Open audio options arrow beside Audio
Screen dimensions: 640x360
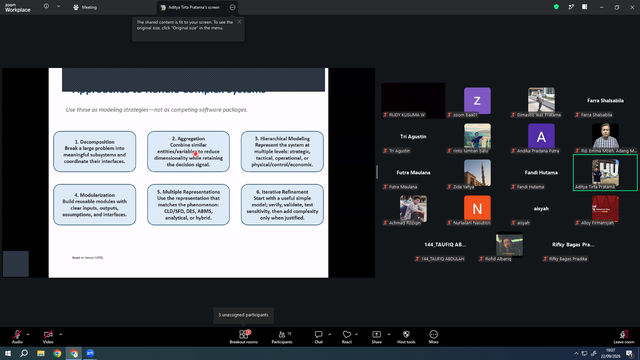click(x=28, y=334)
